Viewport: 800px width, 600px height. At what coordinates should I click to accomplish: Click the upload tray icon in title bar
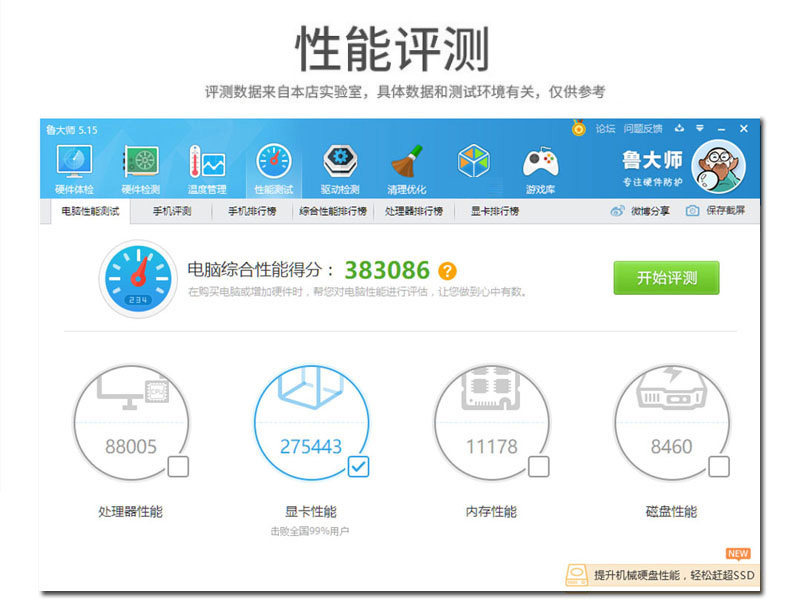(679, 128)
